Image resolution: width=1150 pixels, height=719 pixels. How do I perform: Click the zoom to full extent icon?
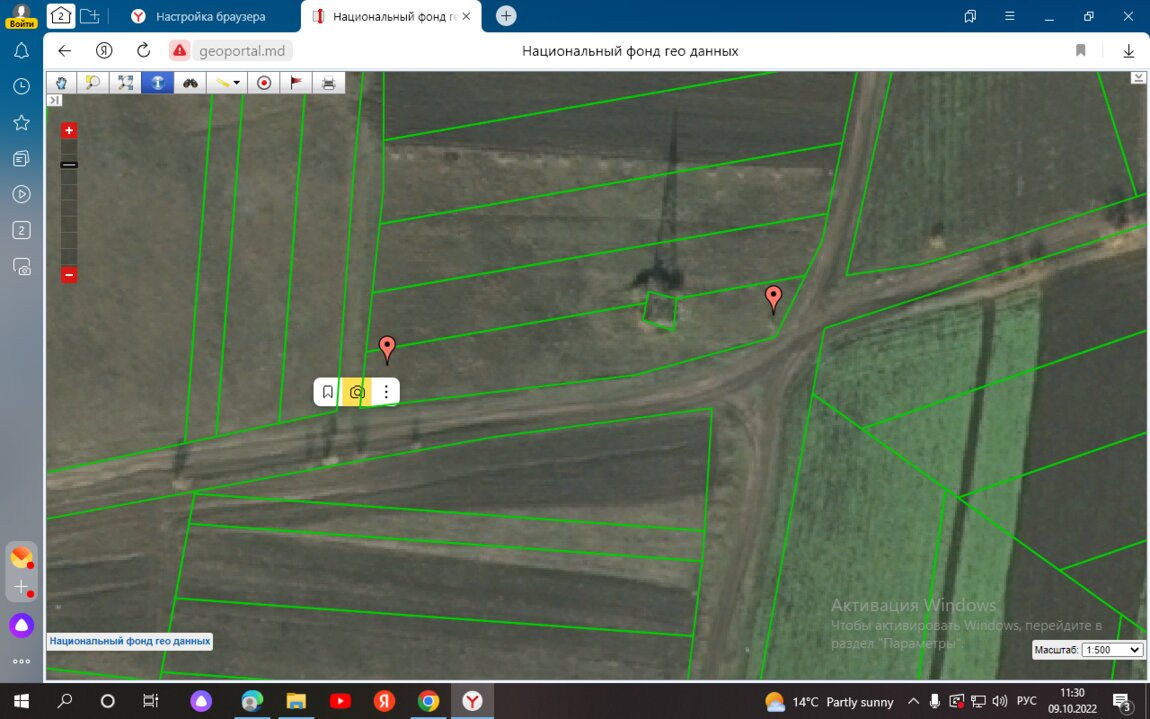tap(125, 83)
